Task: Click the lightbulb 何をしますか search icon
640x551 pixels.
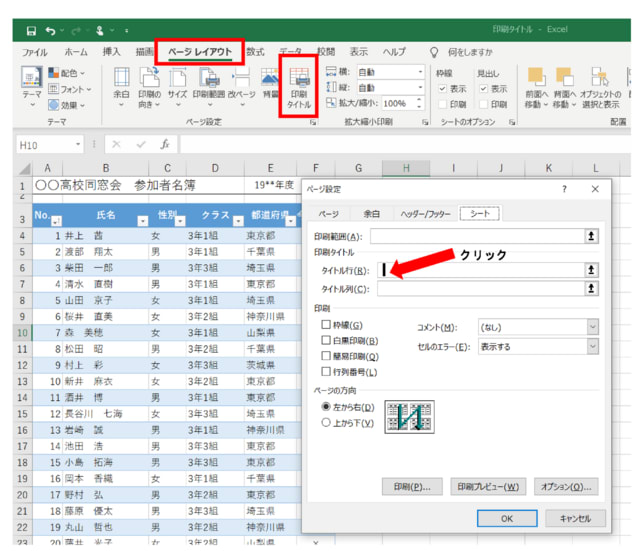Action: click(x=434, y=52)
